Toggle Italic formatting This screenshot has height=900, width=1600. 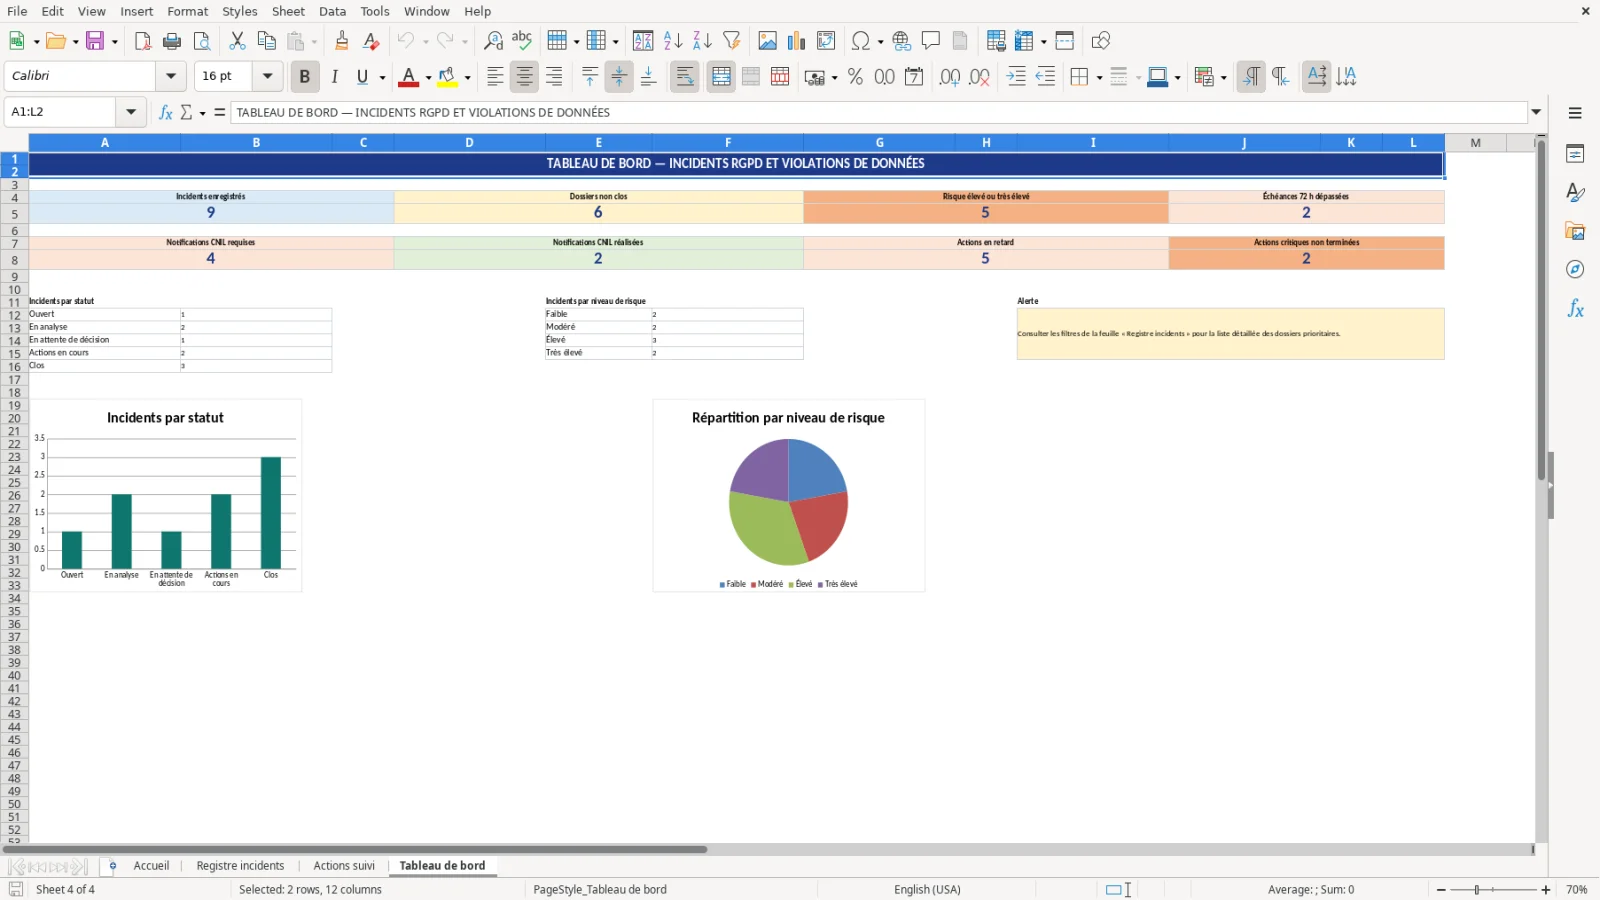coord(334,77)
